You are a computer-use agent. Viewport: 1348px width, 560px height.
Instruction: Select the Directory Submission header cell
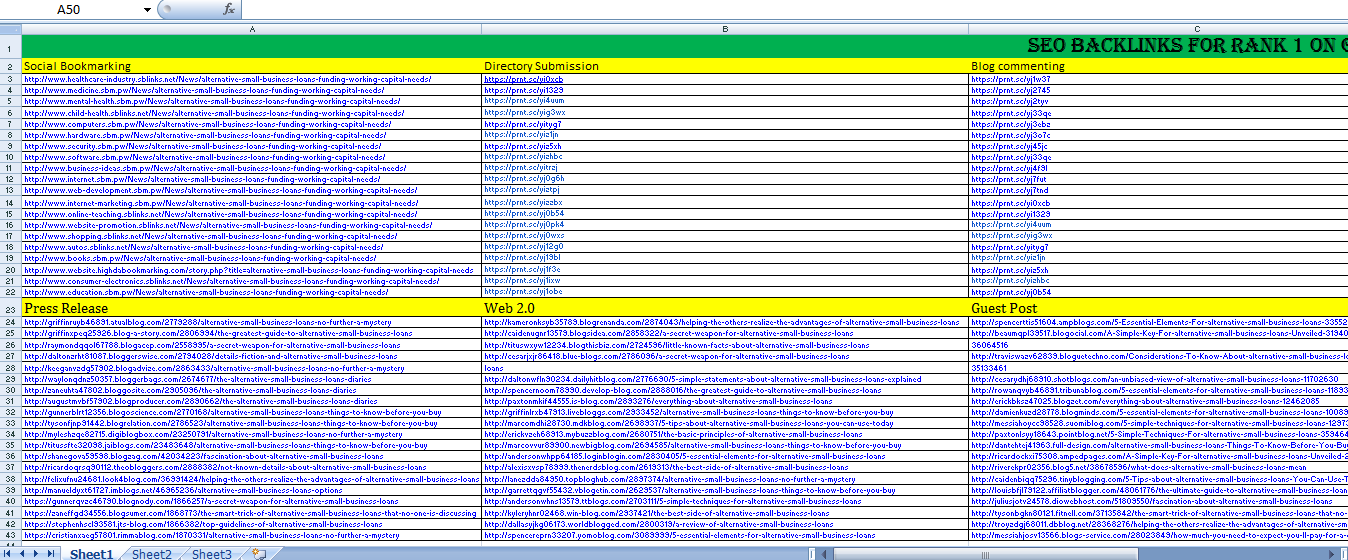coord(724,66)
